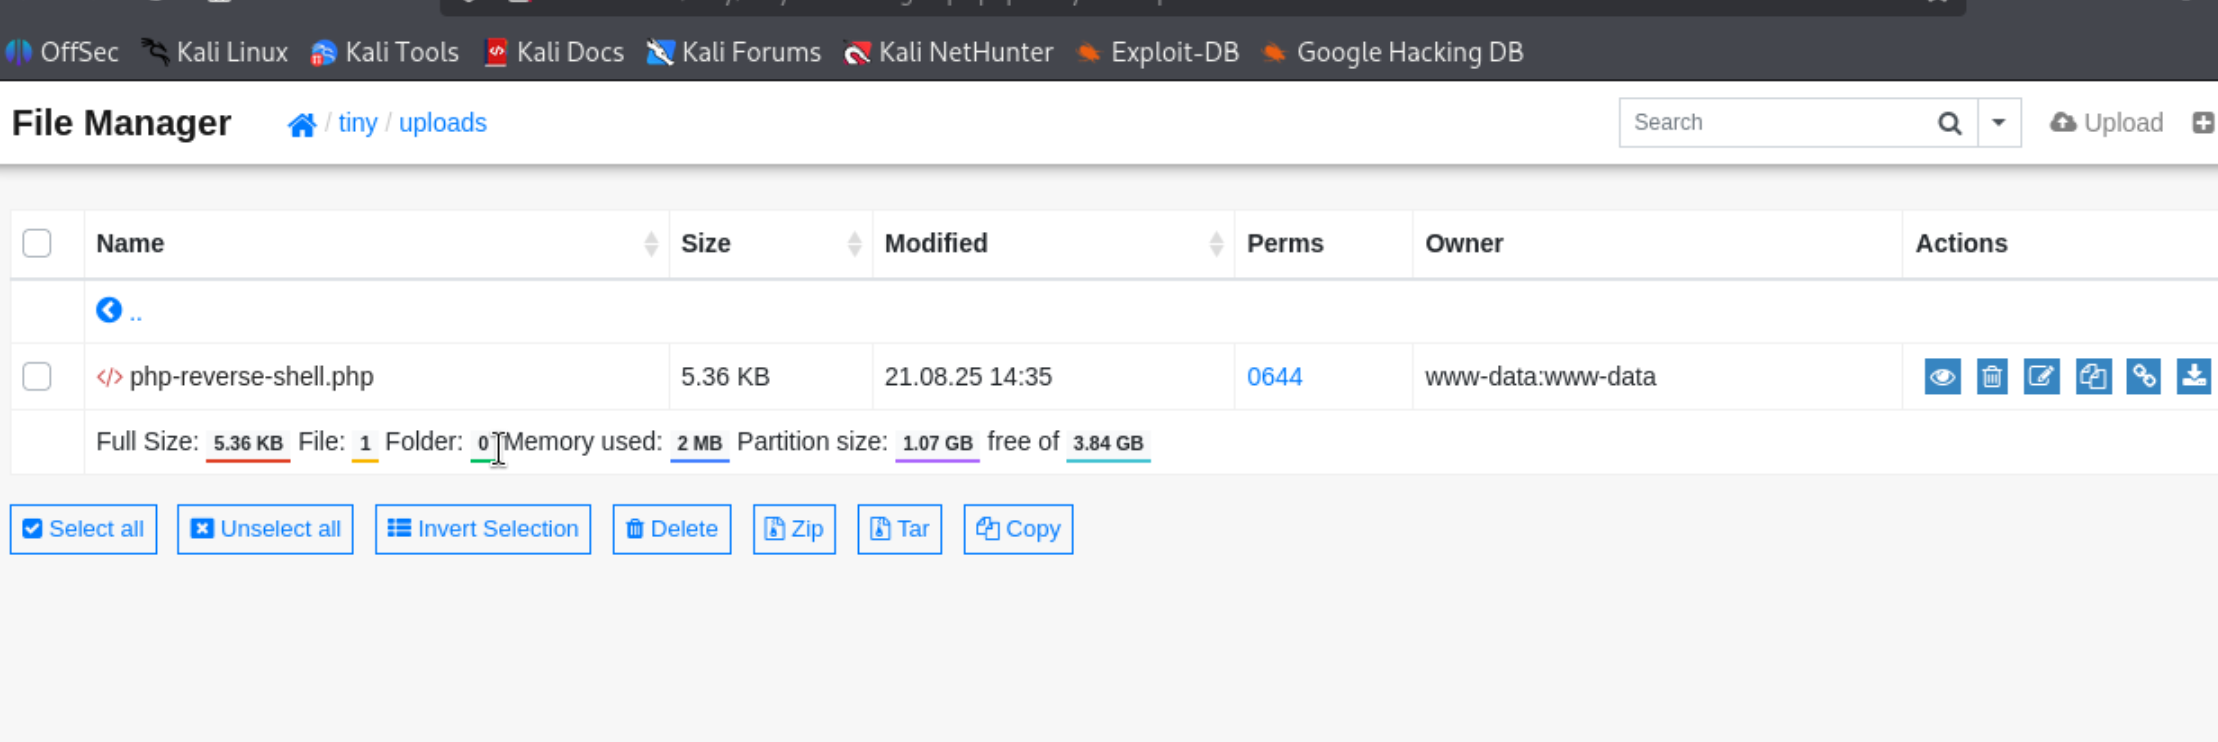This screenshot has width=2218, height=742.
Task: Expand advanced search dropdown arrow
Action: [1999, 123]
